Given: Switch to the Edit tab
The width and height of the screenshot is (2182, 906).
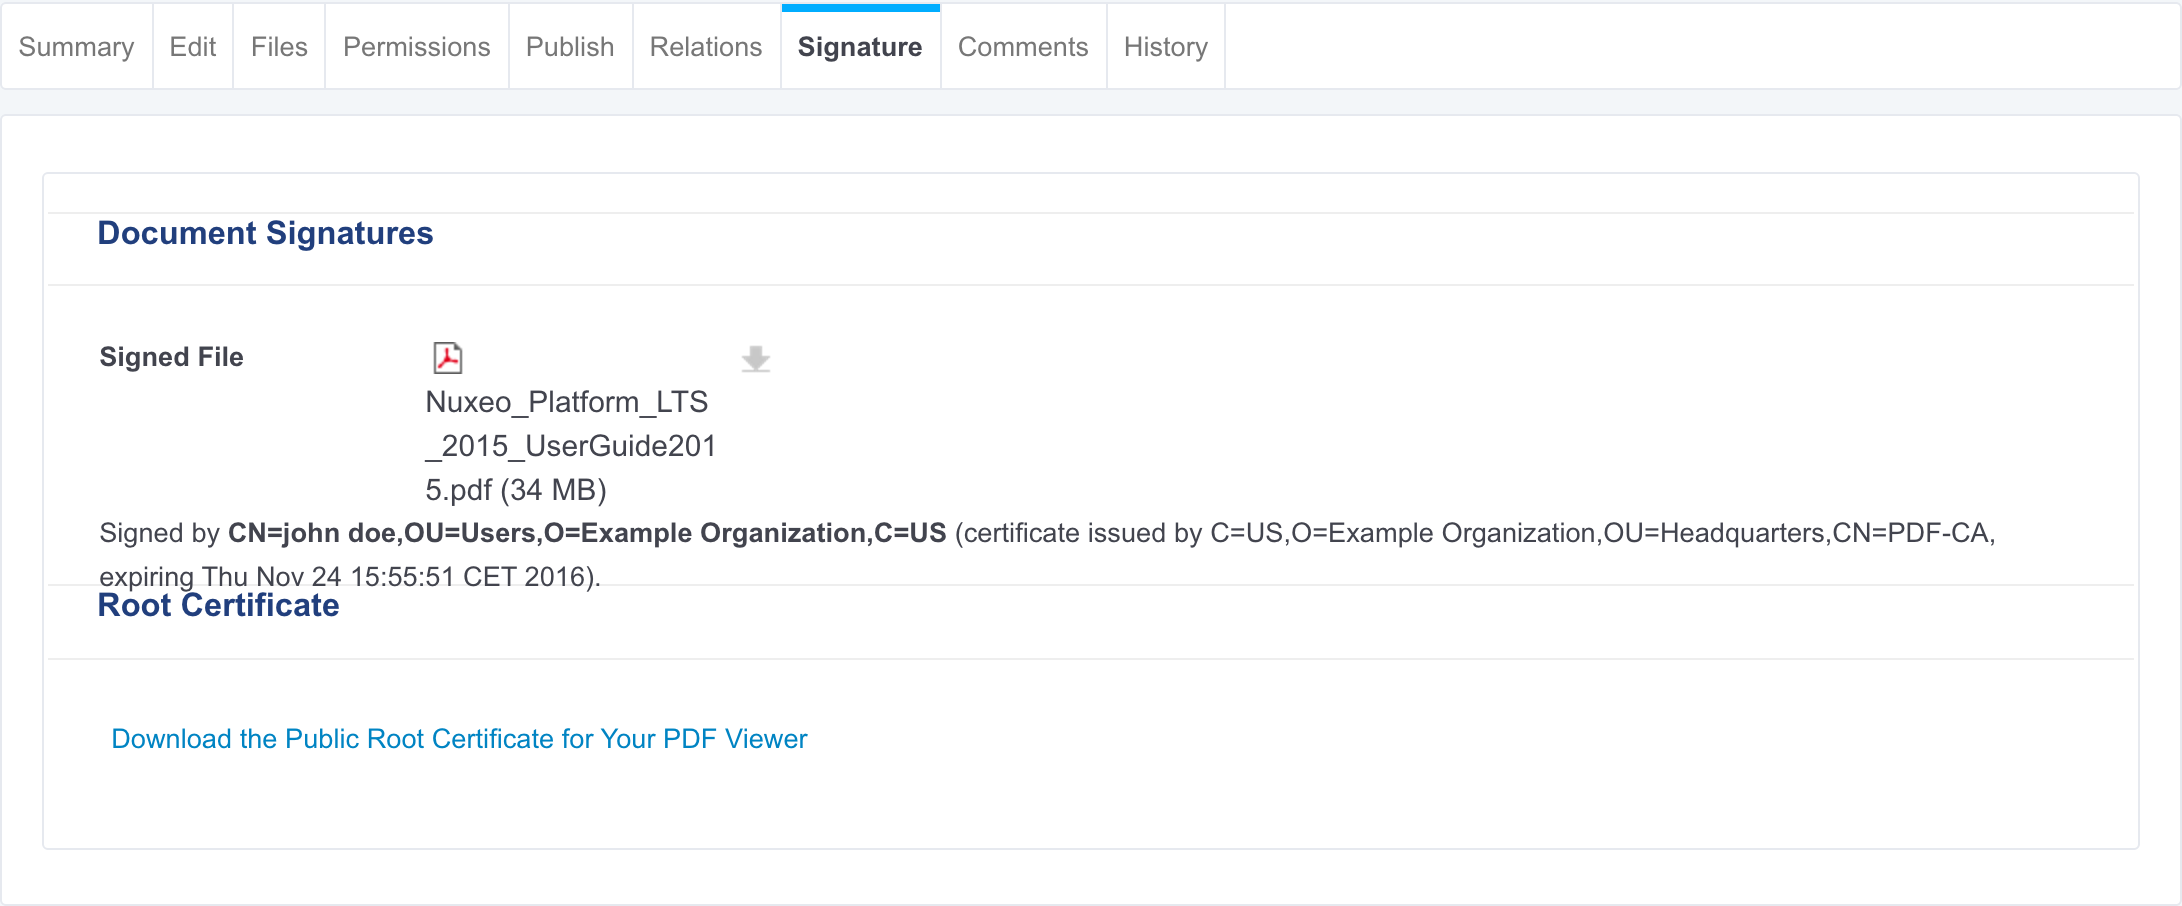Looking at the screenshot, I should 193,47.
